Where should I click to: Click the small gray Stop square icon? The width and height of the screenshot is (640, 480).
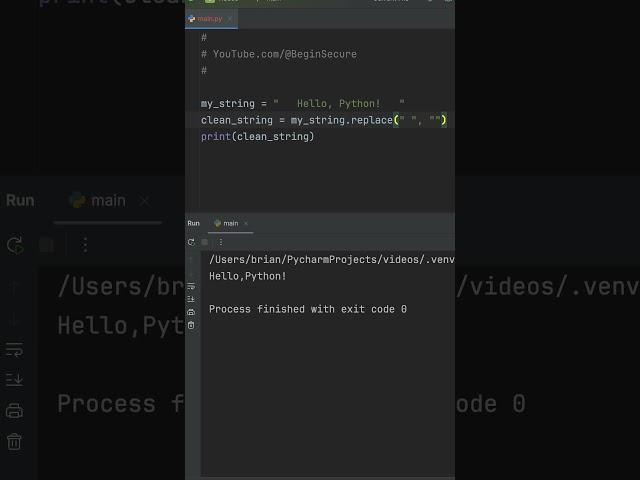point(205,242)
